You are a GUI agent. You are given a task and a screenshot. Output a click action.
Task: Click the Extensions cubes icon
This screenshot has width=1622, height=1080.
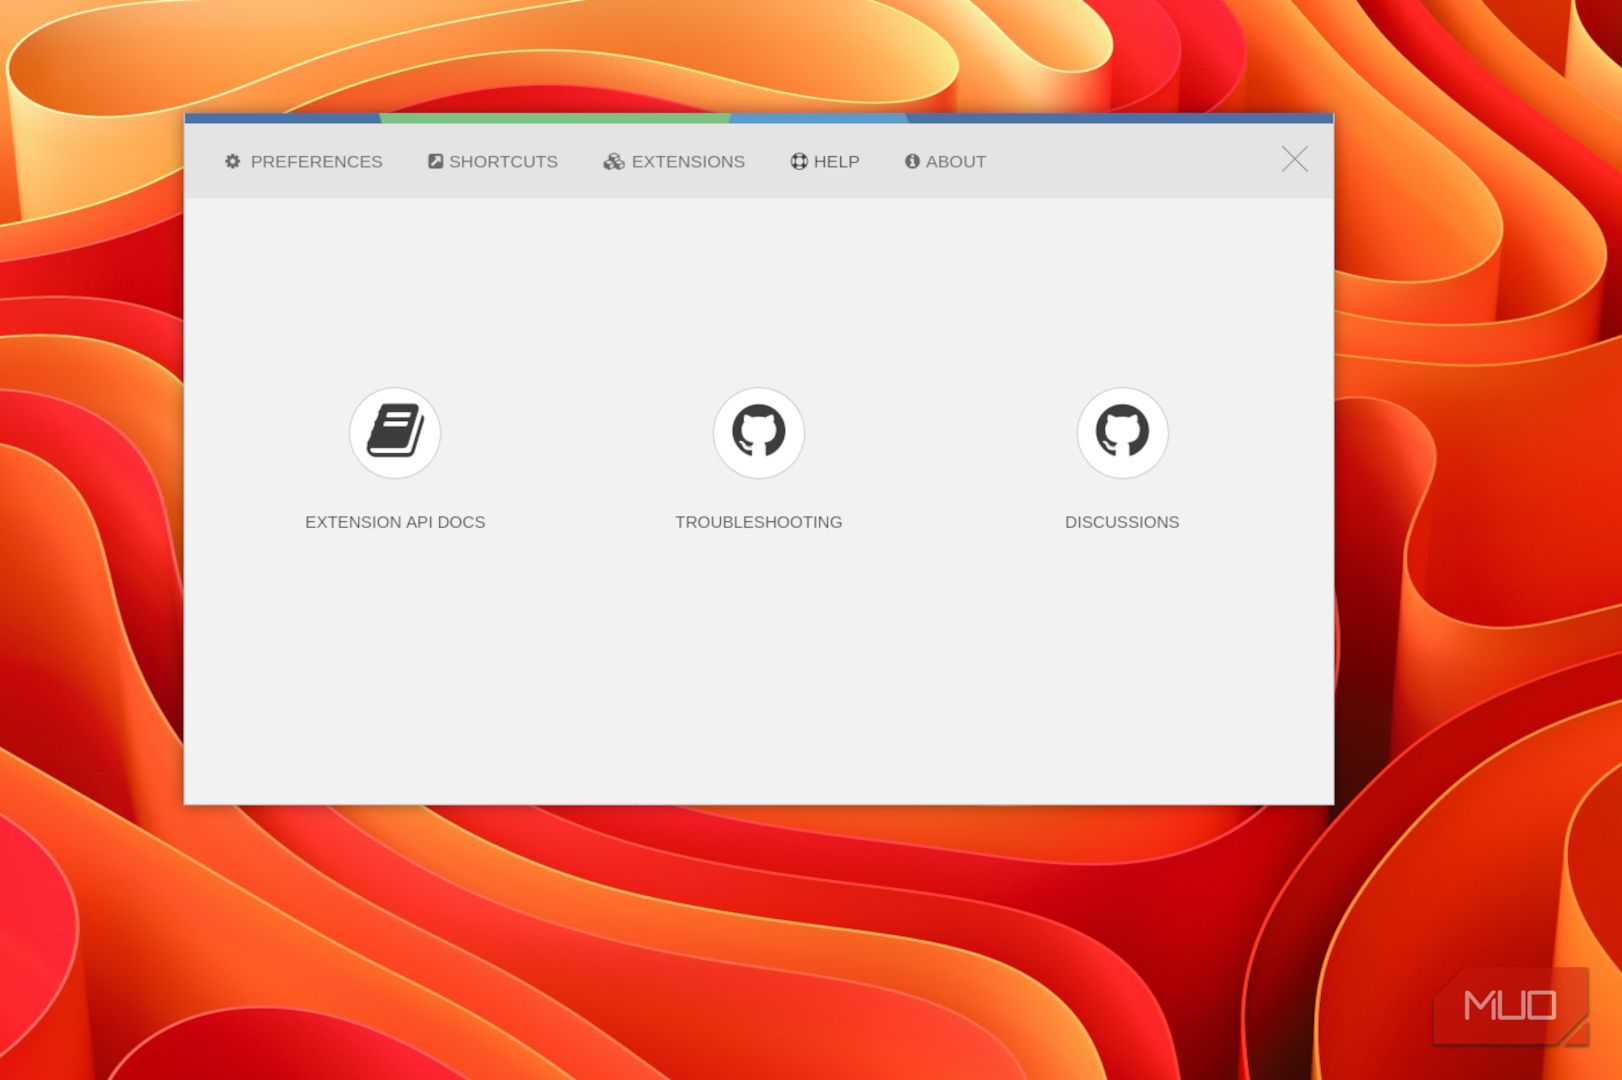tap(614, 161)
